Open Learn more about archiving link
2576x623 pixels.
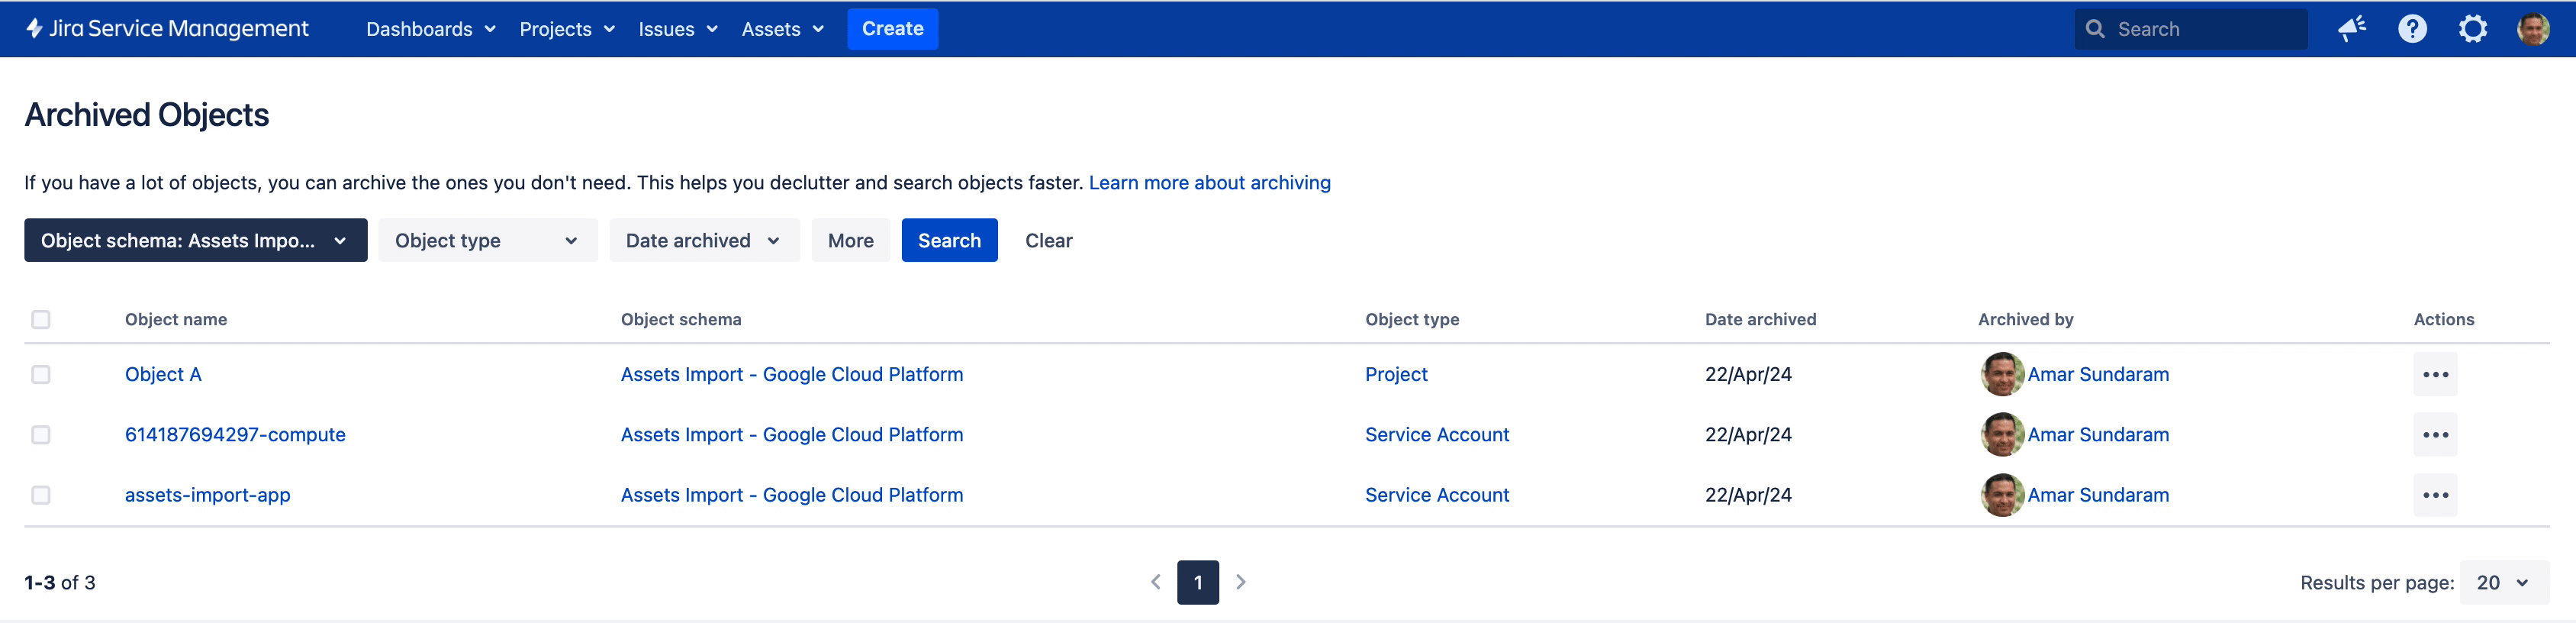click(x=1209, y=183)
